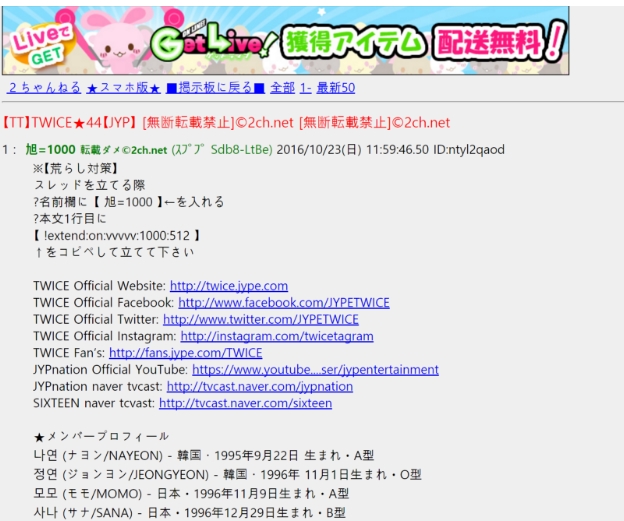Click the MOMO profile line

(191, 494)
